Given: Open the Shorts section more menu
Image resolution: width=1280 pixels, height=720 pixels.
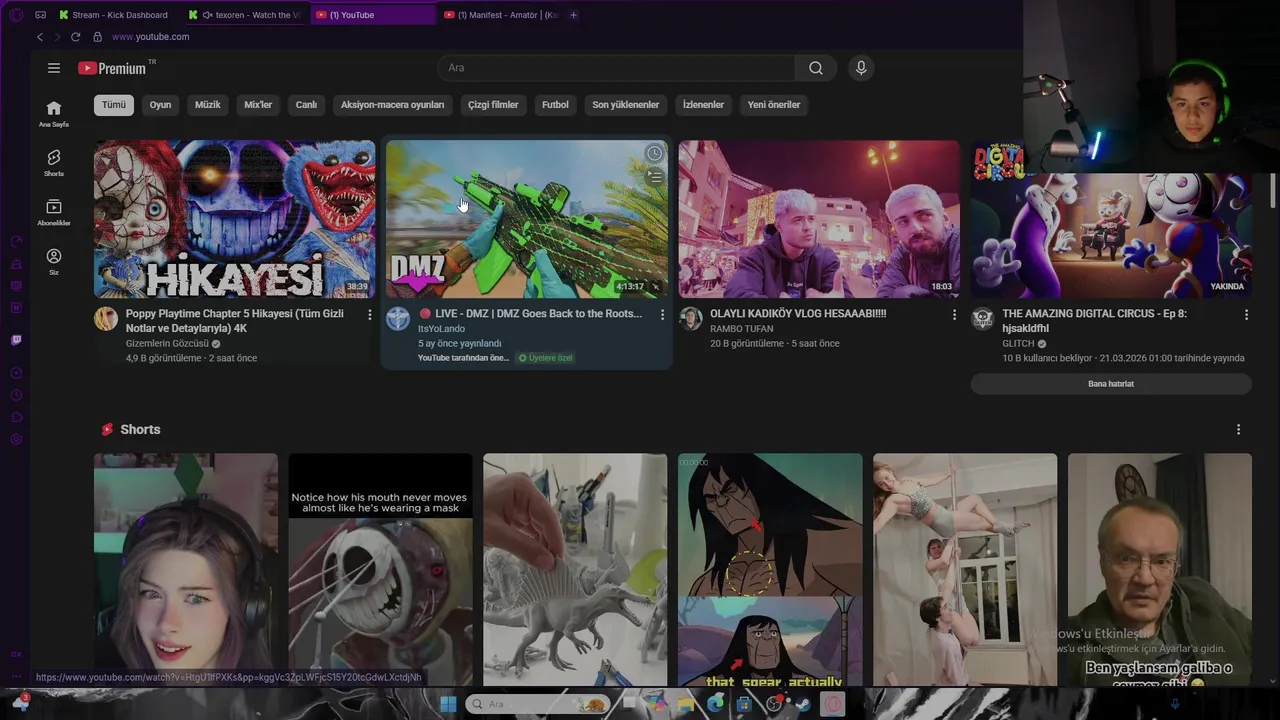Looking at the screenshot, I should point(1238,429).
